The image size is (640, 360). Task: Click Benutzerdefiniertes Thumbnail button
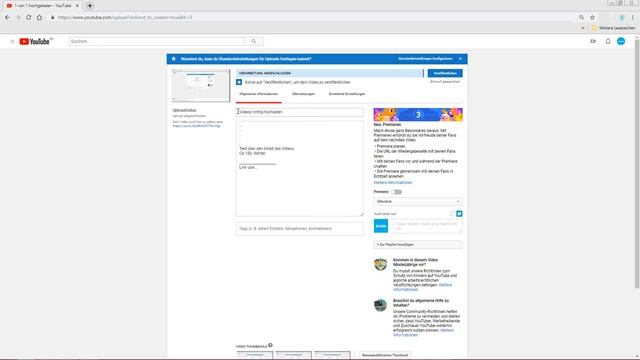click(385, 355)
